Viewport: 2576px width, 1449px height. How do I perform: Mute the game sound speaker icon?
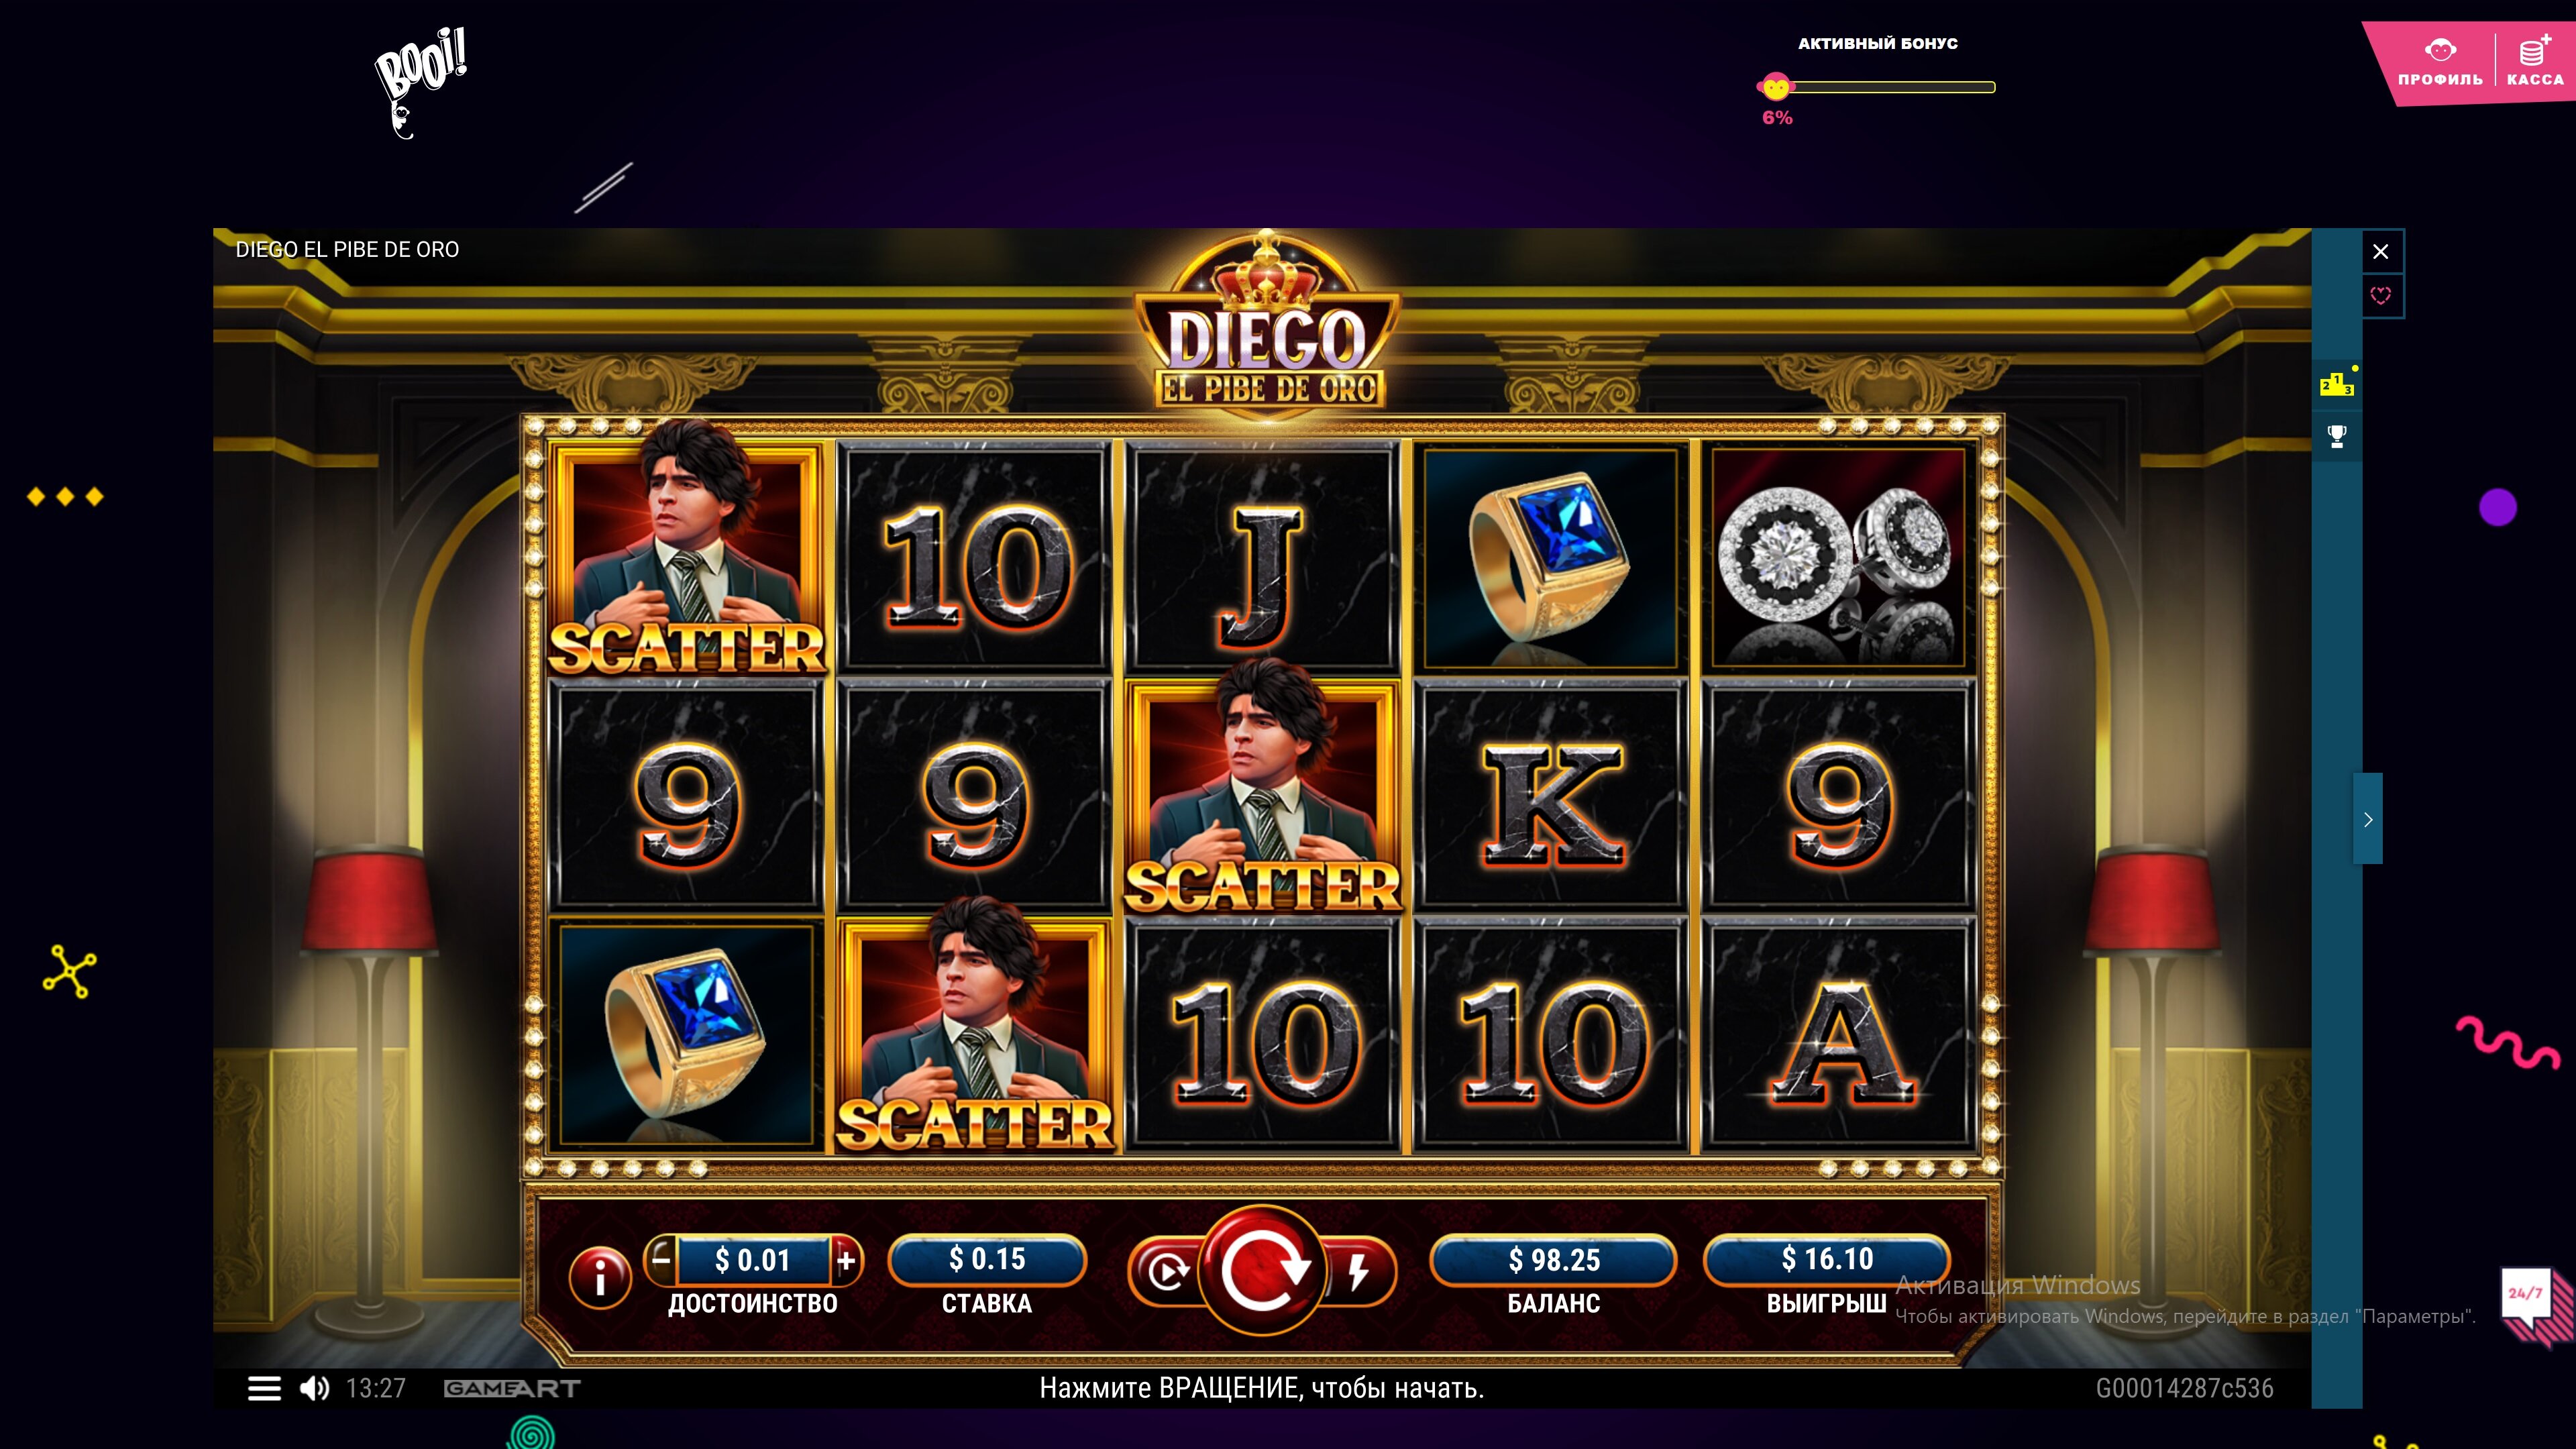[x=314, y=1388]
